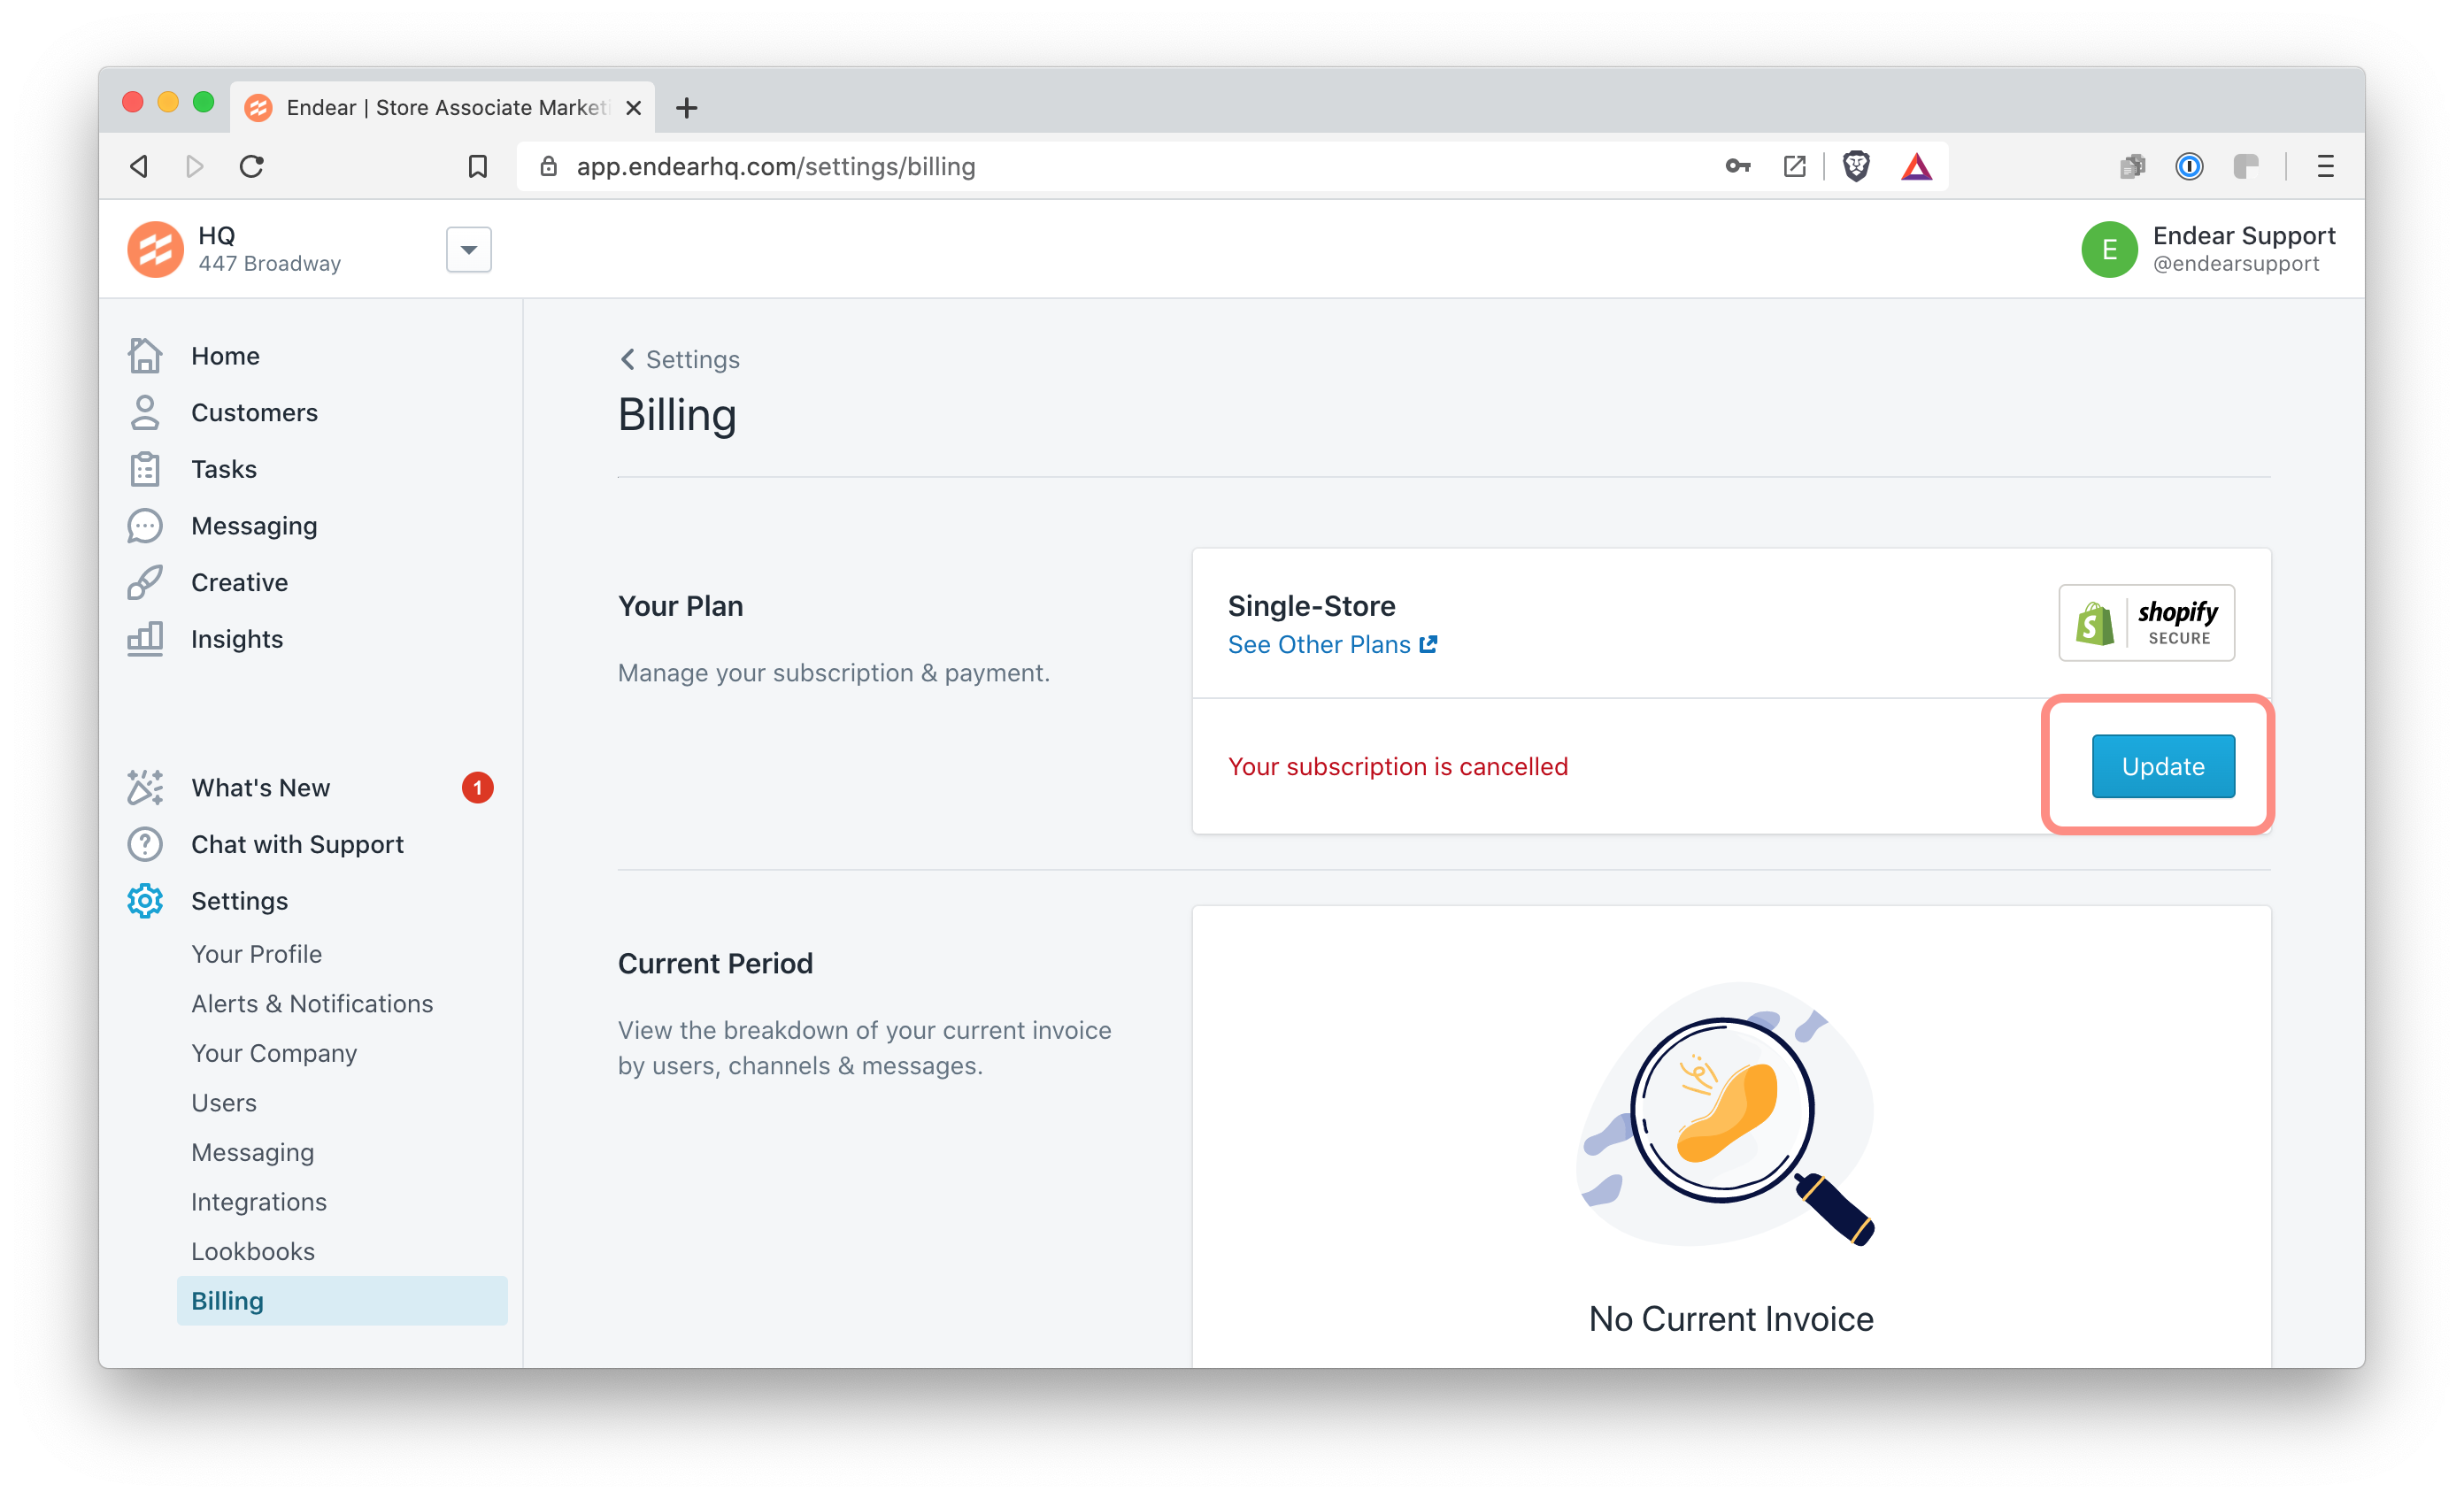Select the active Billing settings item
Image resolution: width=2464 pixels, height=1499 pixels.
pyautogui.click(x=342, y=1301)
